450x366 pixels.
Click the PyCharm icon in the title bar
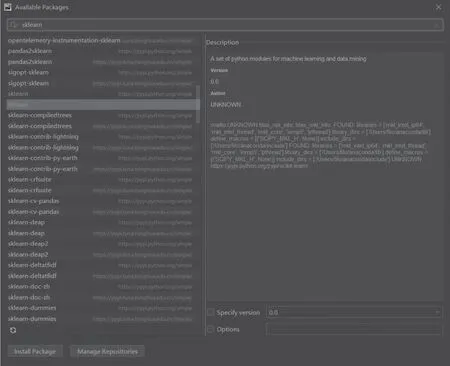[8, 7]
